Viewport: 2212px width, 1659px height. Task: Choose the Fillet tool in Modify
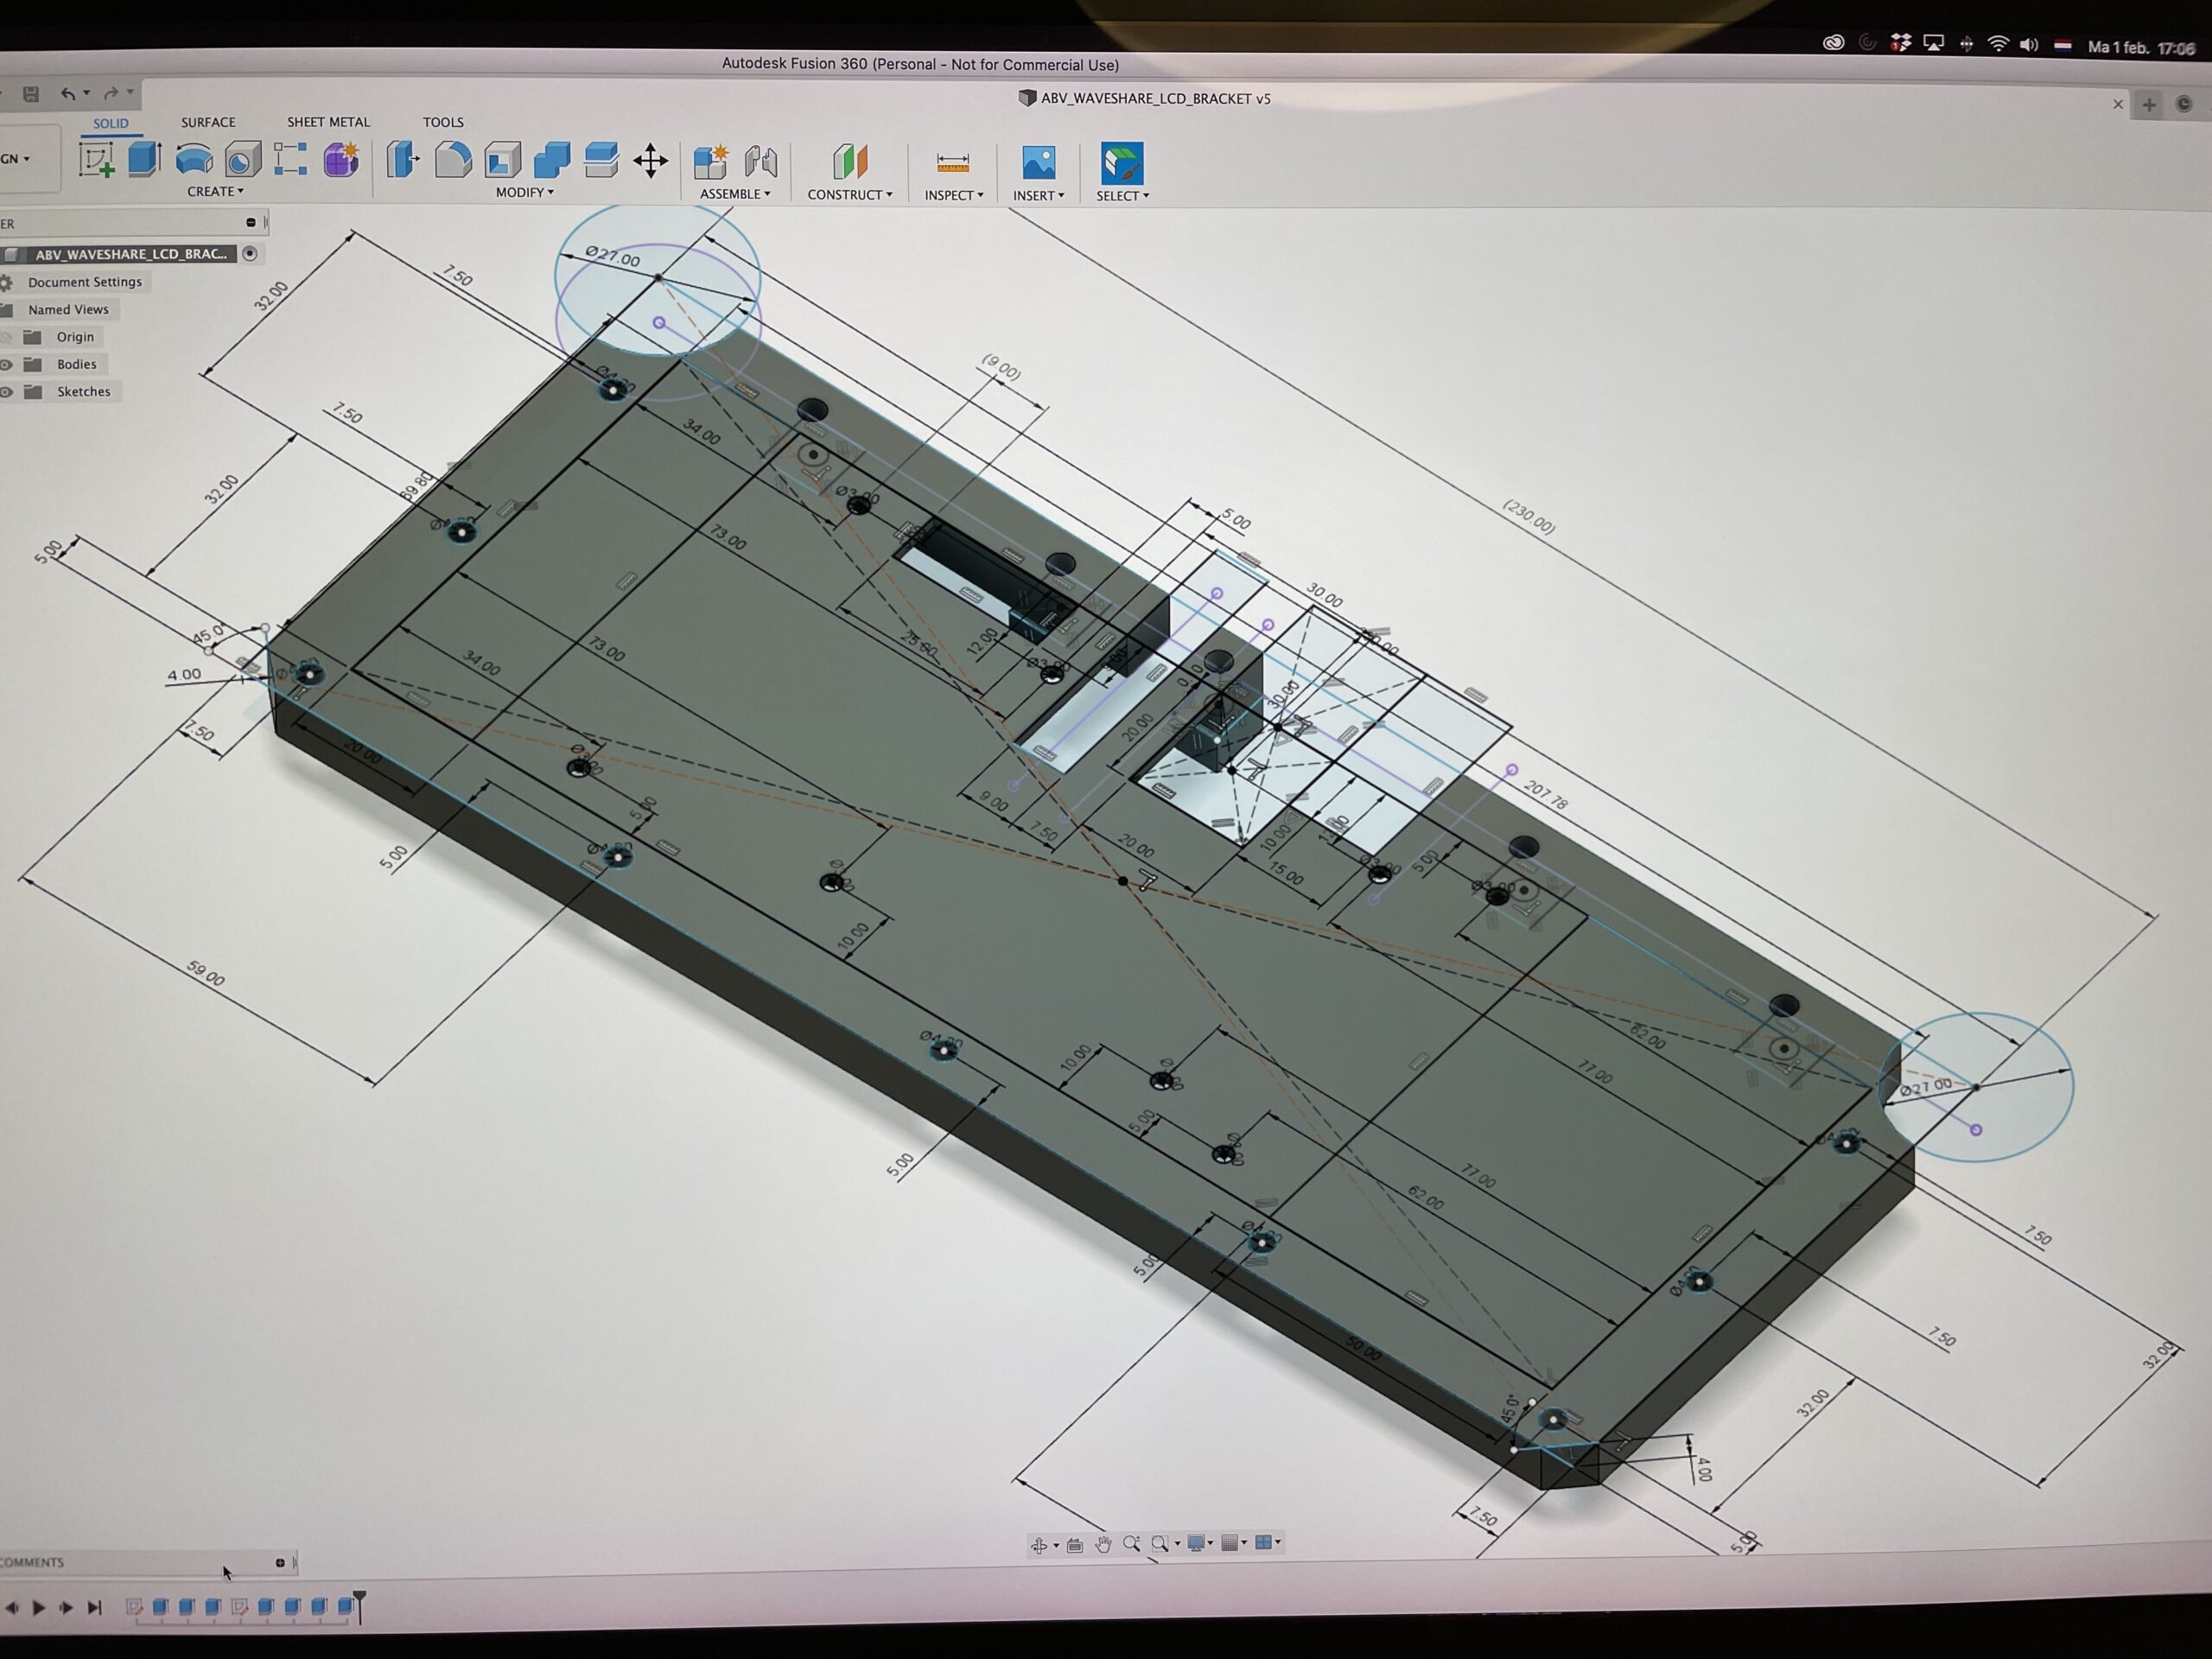coord(453,160)
